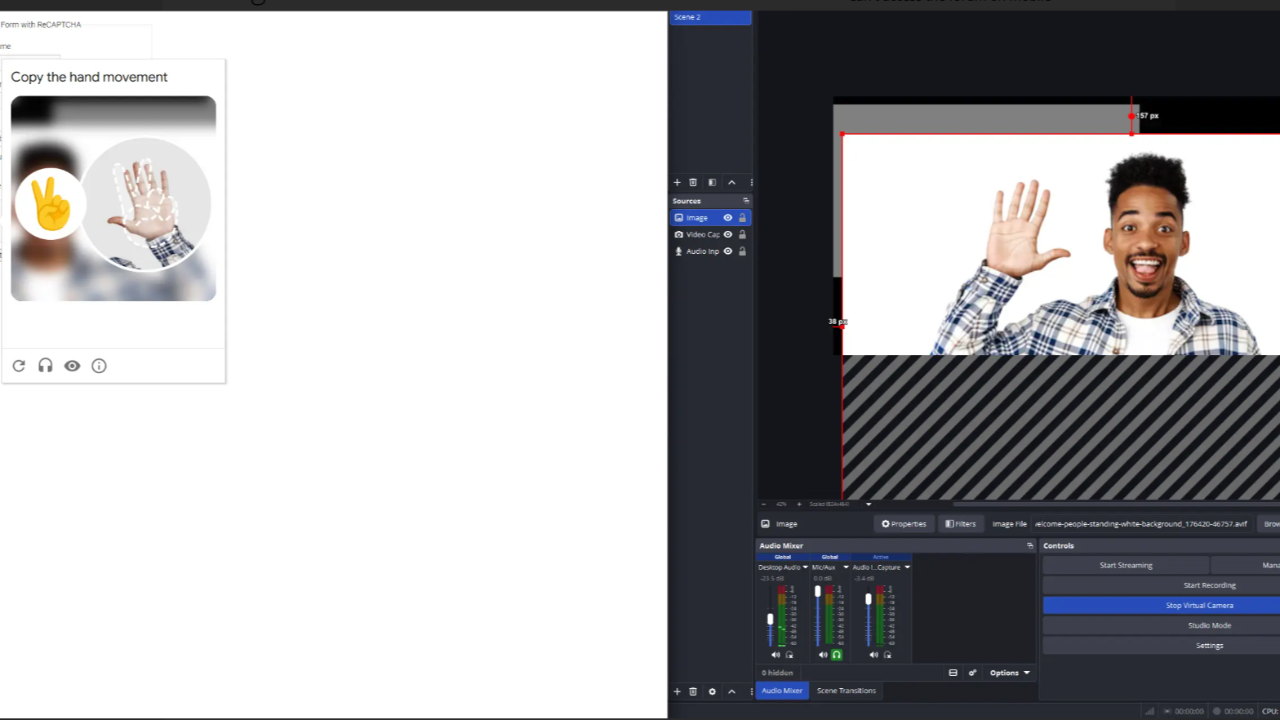The image size is (1280, 720).
Task: Hide the Image source
Action: (728, 218)
